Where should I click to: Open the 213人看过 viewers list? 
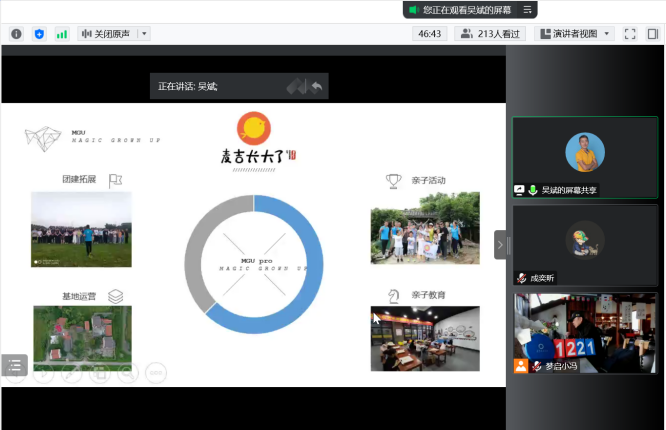490,33
